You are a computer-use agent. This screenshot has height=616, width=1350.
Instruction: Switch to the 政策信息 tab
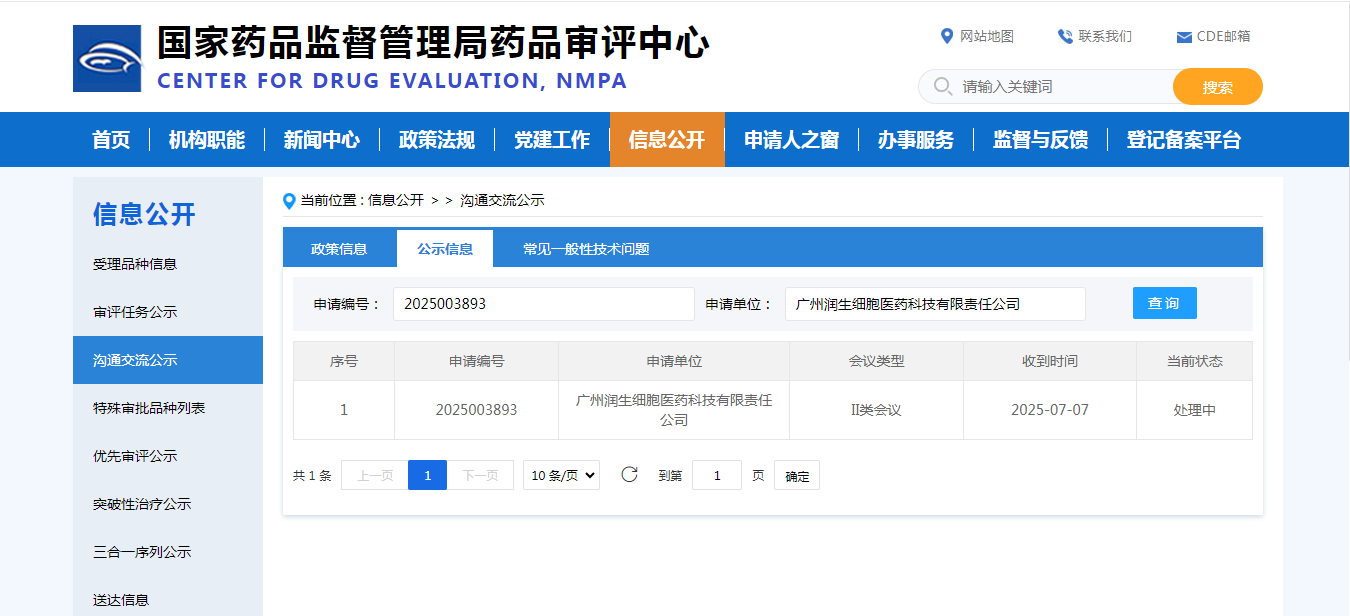(x=340, y=247)
